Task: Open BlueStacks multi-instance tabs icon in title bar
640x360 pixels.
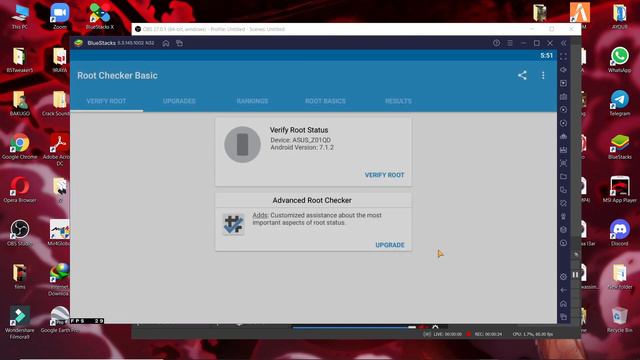Action: 180,43
